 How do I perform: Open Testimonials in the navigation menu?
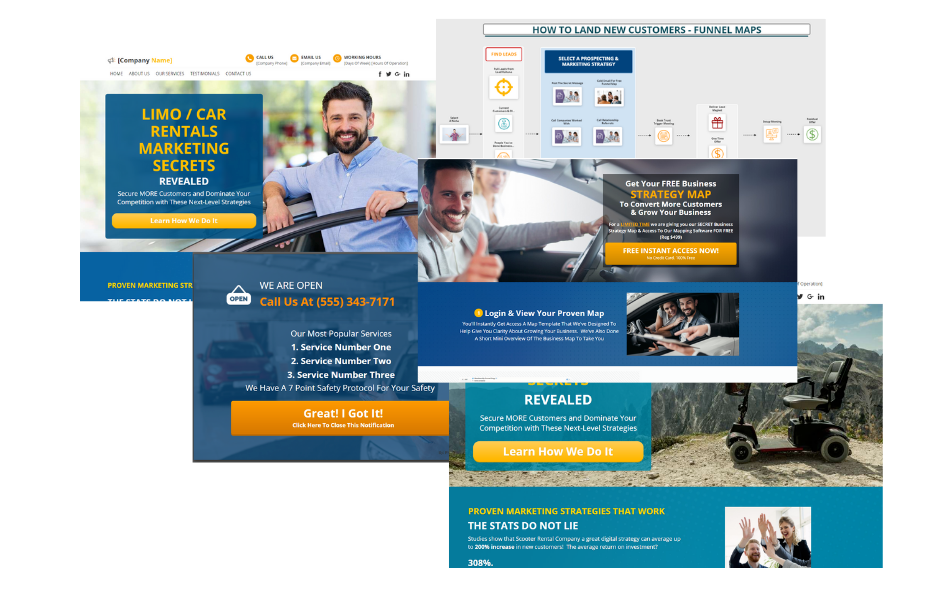pyautogui.click(x=205, y=74)
